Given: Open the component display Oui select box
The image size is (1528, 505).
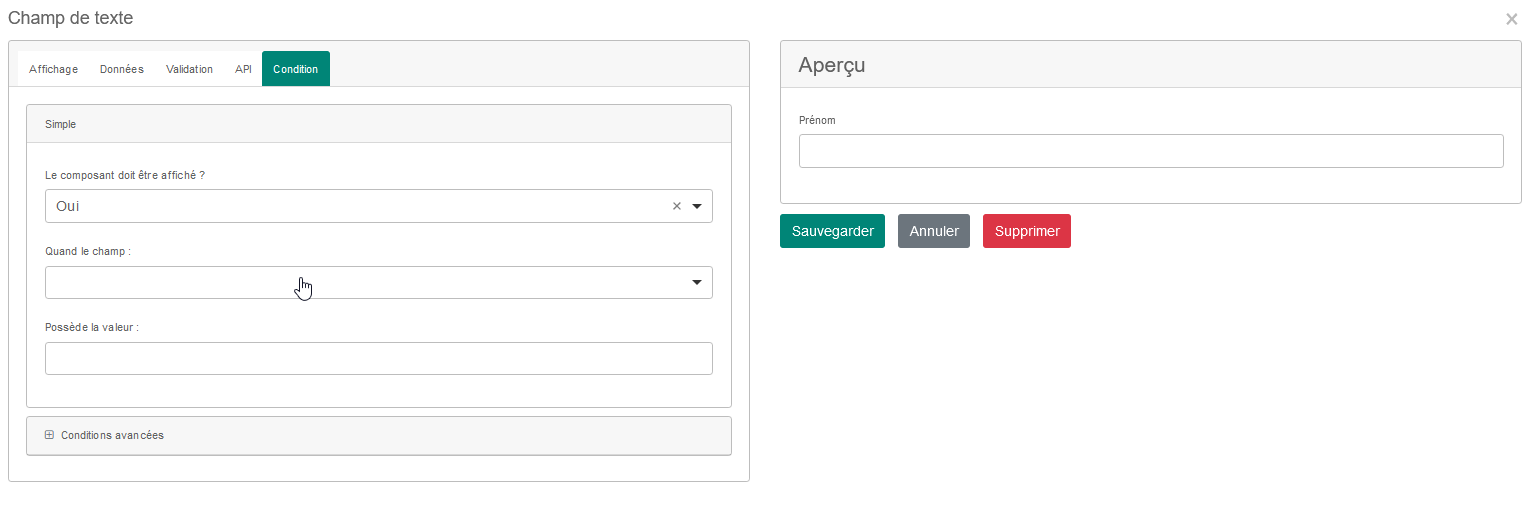Looking at the screenshot, I should click(379, 206).
